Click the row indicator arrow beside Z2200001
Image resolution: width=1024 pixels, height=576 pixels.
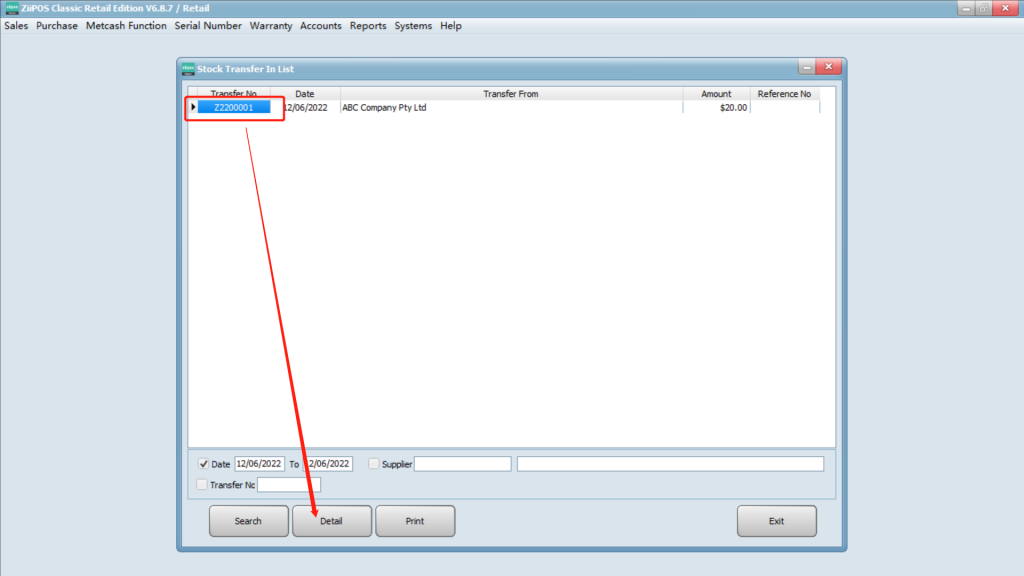tap(193, 108)
